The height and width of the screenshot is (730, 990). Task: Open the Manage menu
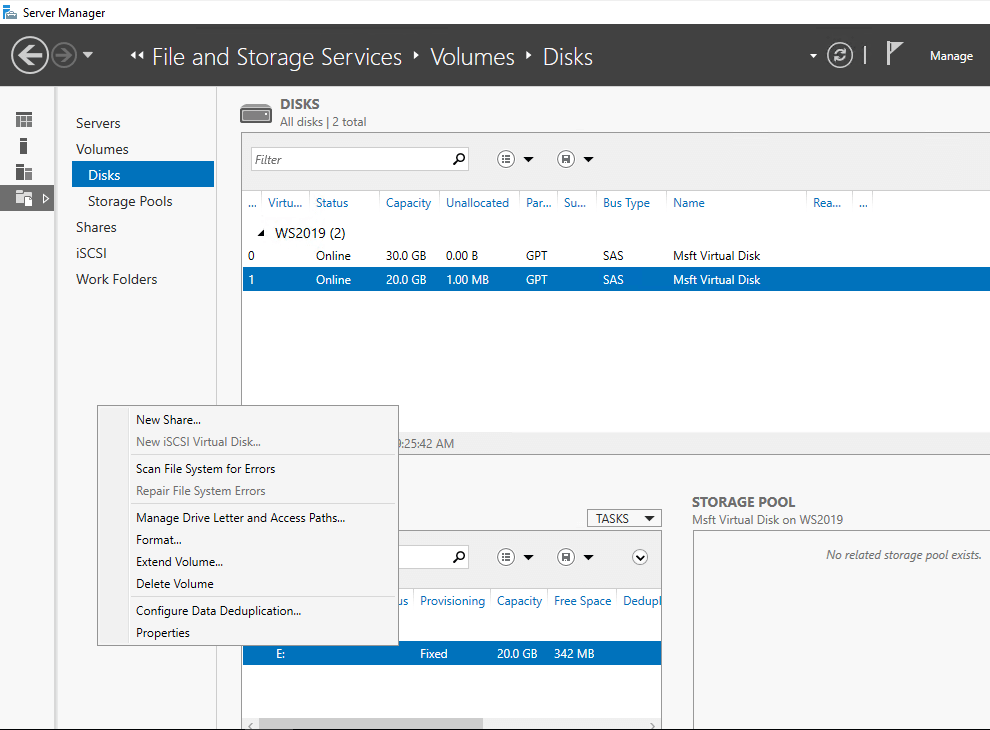(951, 56)
